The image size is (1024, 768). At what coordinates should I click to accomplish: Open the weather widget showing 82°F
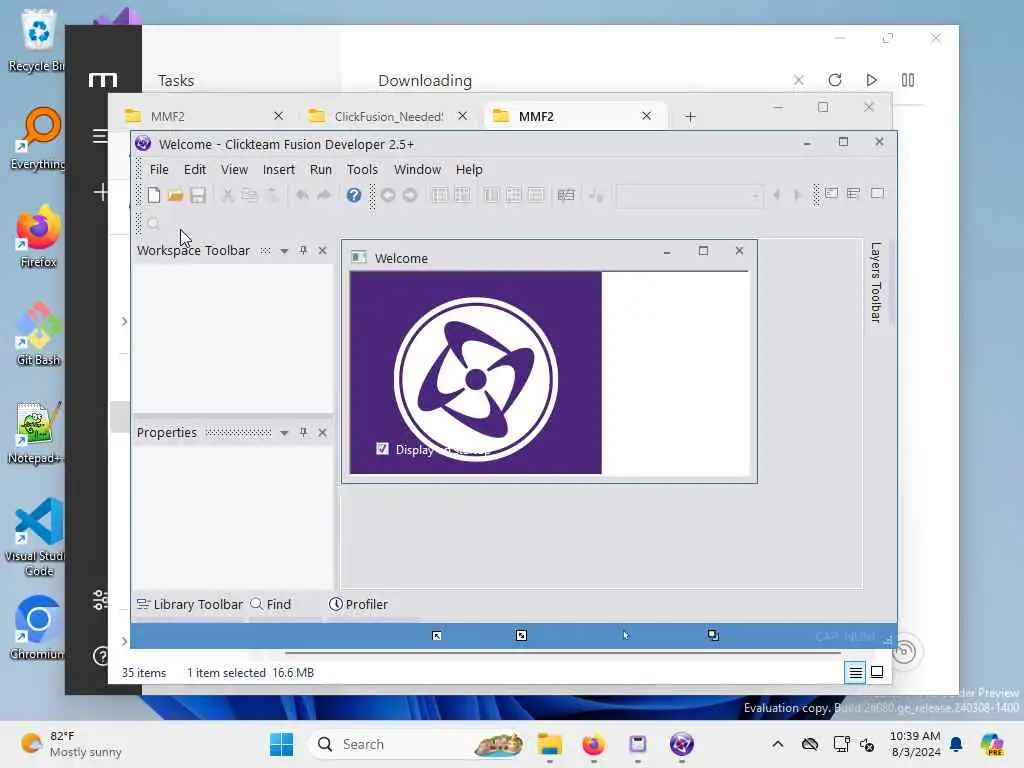click(x=72, y=744)
